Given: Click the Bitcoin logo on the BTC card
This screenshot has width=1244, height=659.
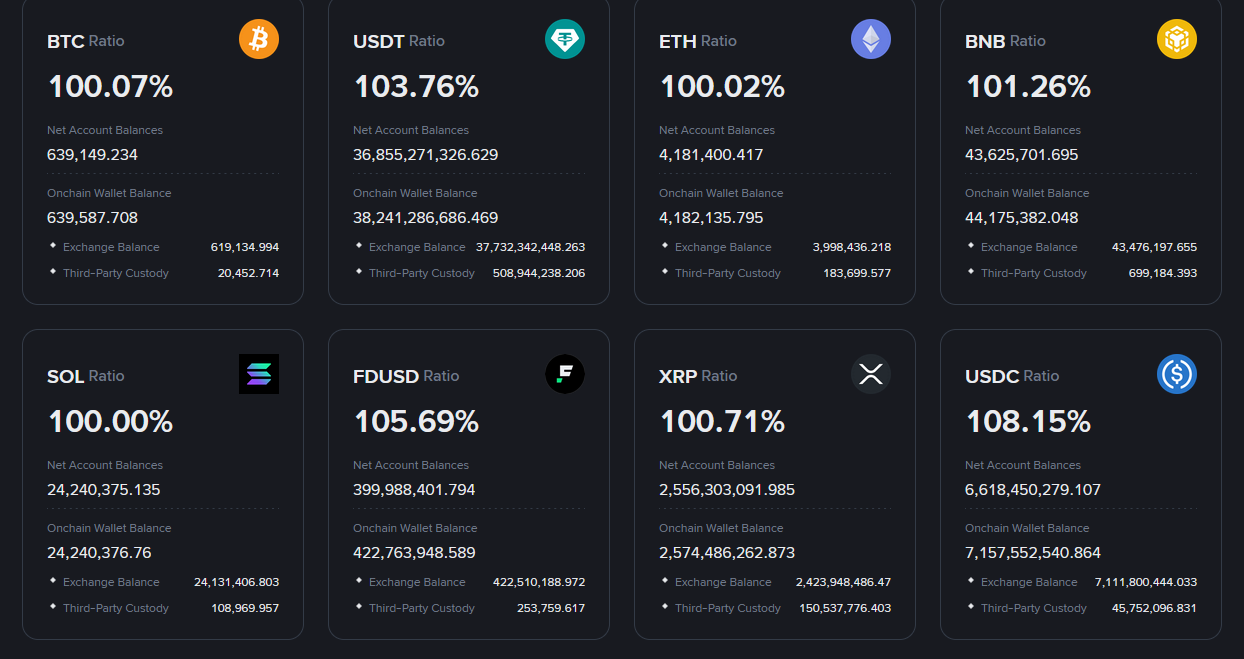Looking at the screenshot, I should (x=259, y=39).
